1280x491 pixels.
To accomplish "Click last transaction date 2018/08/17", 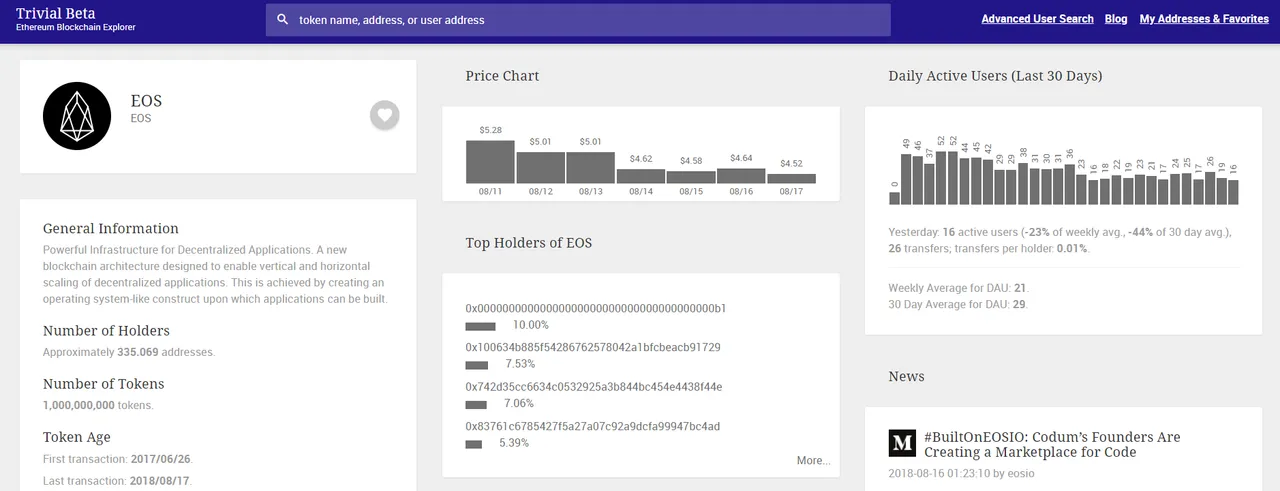I will (x=159, y=481).
